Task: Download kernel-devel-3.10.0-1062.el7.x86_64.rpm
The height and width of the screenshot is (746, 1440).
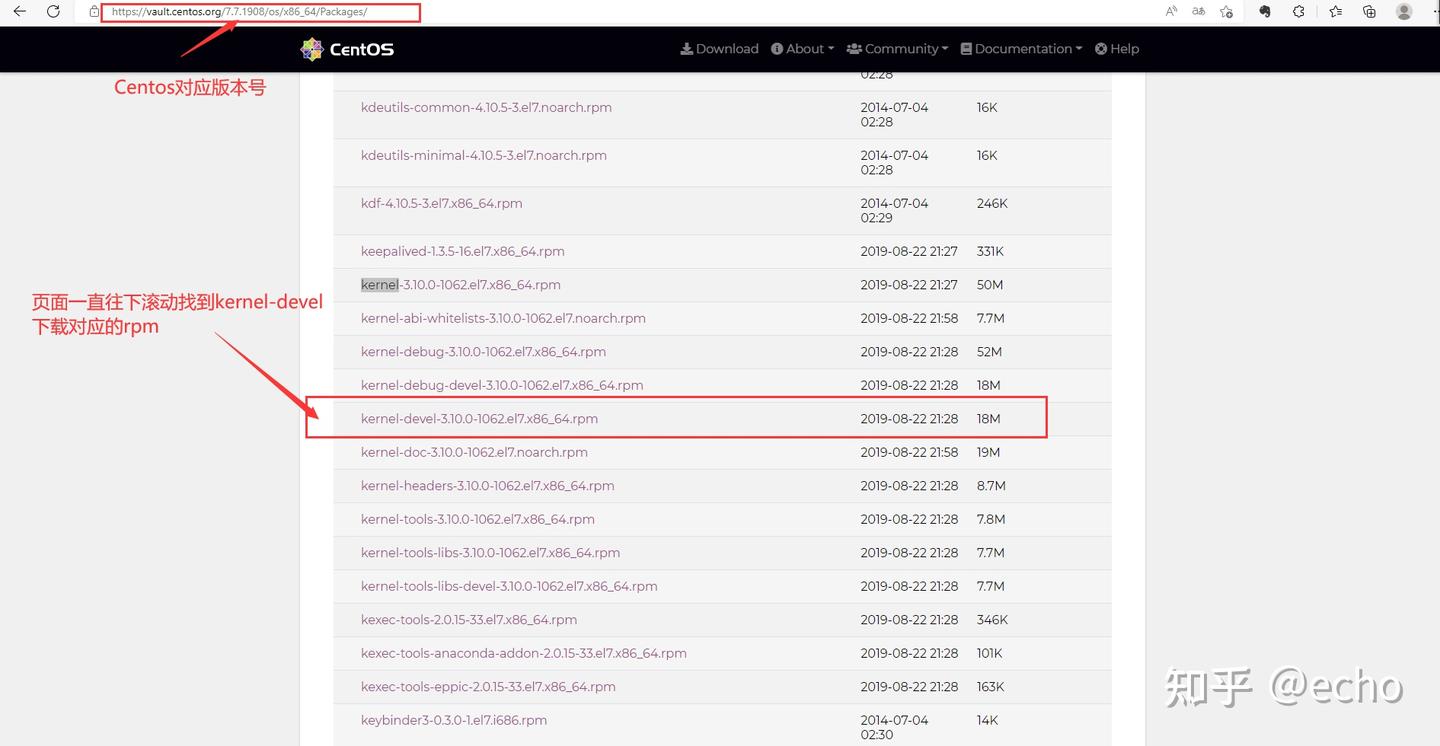Action: pos(479,419)
